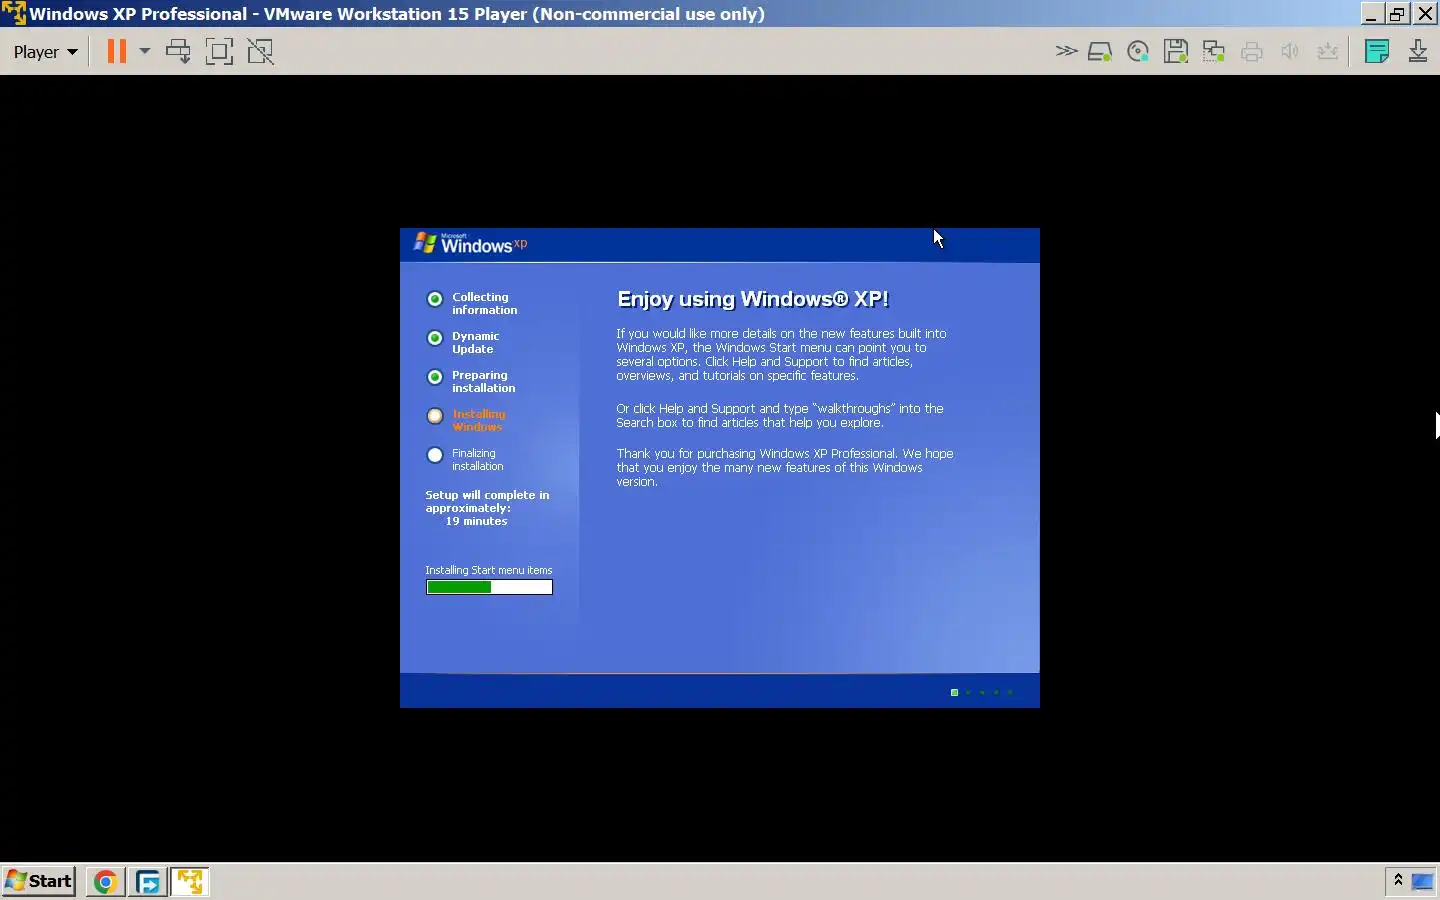
Task: Click the double-chevron expand devices icon
Action: (x=1066, y=51)
